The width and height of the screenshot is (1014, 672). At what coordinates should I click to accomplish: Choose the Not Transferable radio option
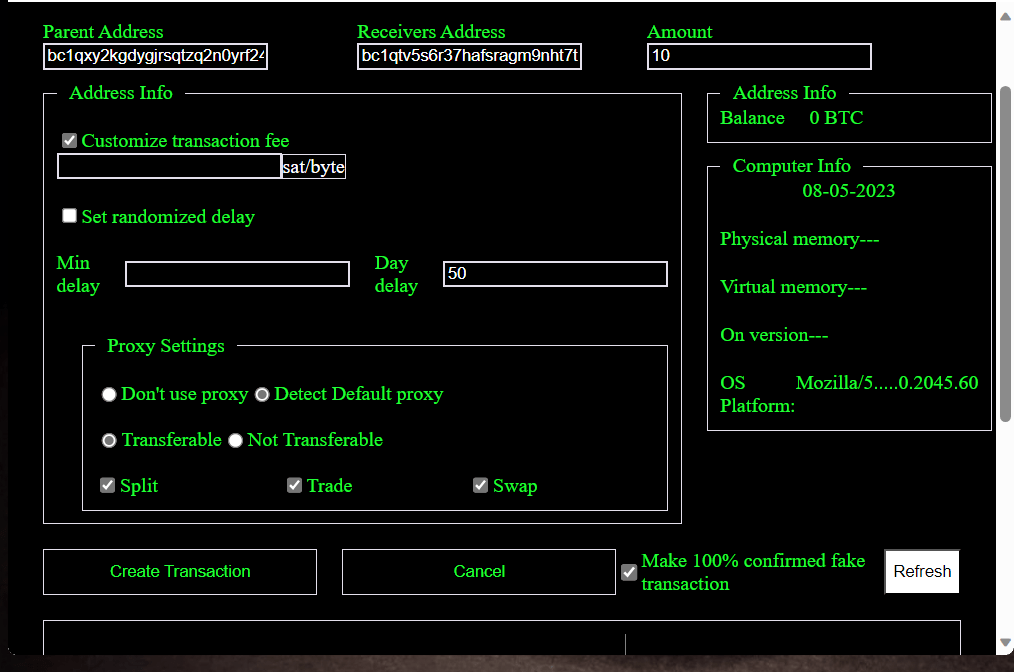click(235, 440)
